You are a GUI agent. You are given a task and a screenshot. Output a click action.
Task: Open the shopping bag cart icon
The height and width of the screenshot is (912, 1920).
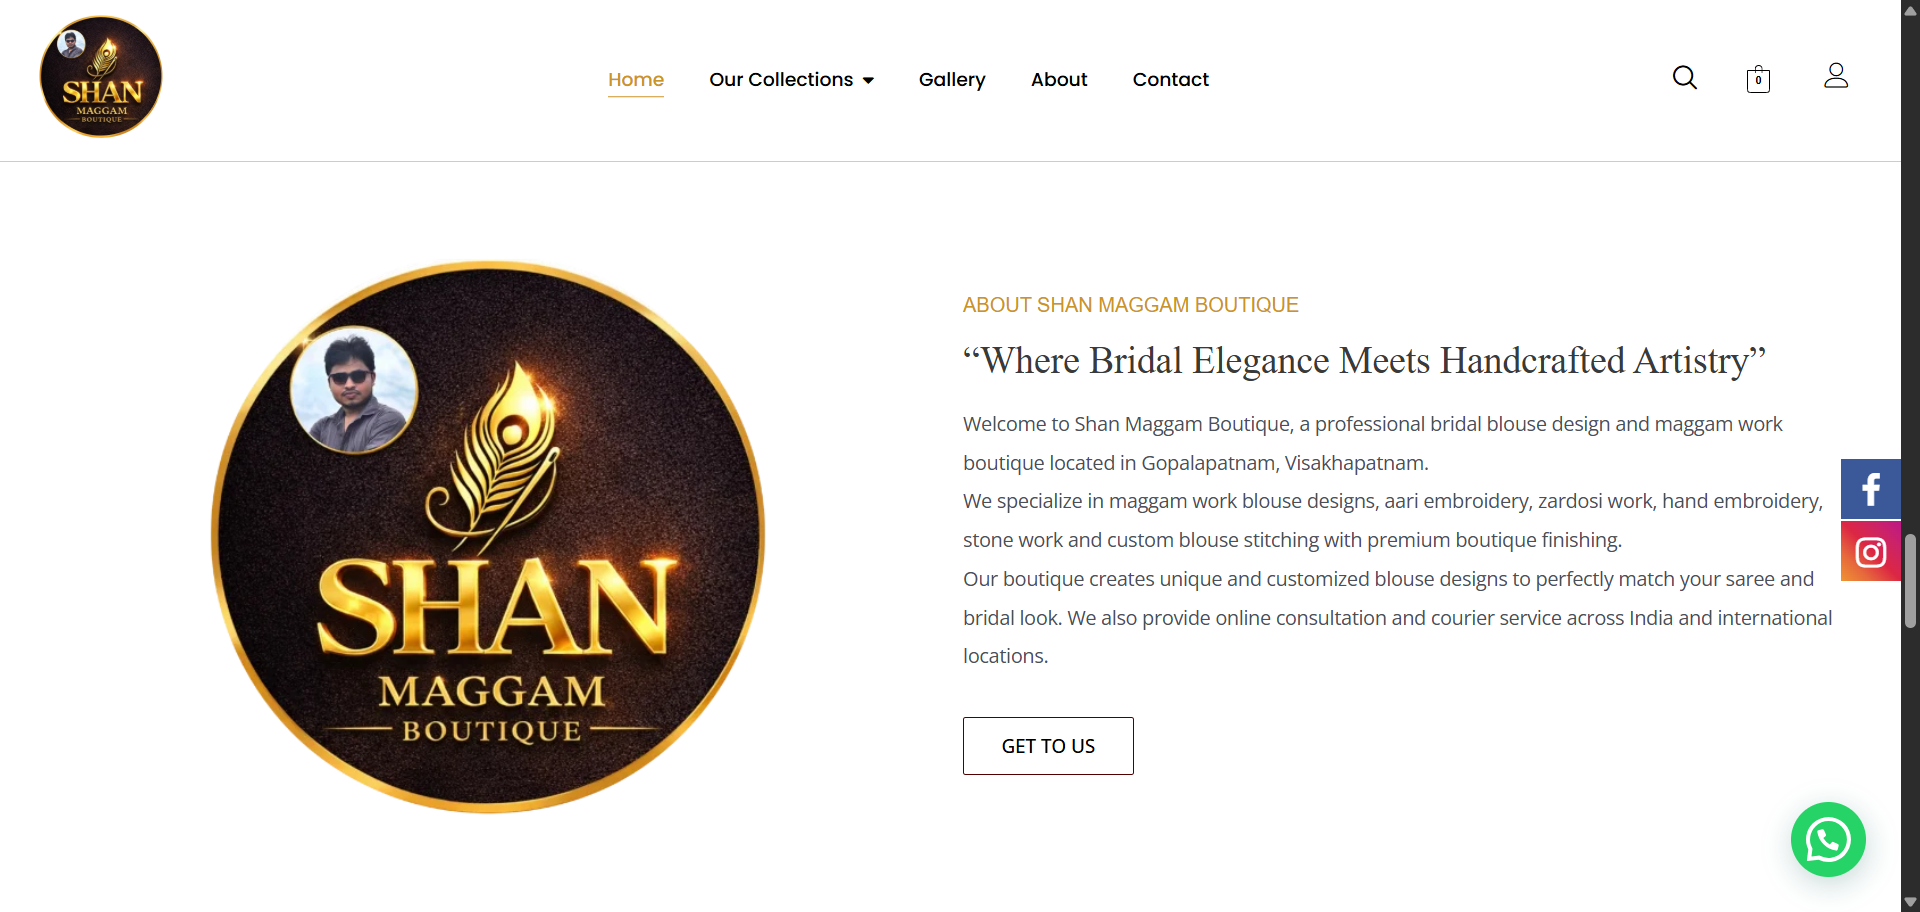1758,79
